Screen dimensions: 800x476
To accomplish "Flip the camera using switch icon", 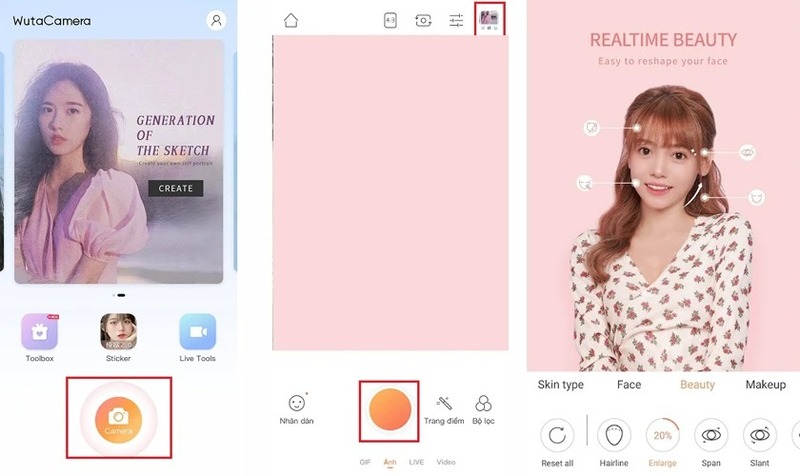I will point(423,20).
